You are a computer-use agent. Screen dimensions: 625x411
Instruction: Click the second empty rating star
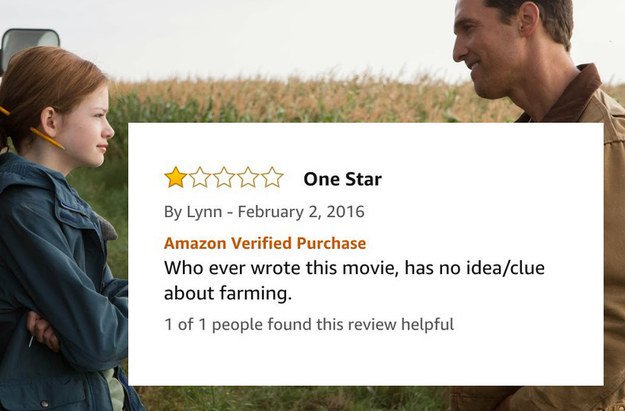200,177
